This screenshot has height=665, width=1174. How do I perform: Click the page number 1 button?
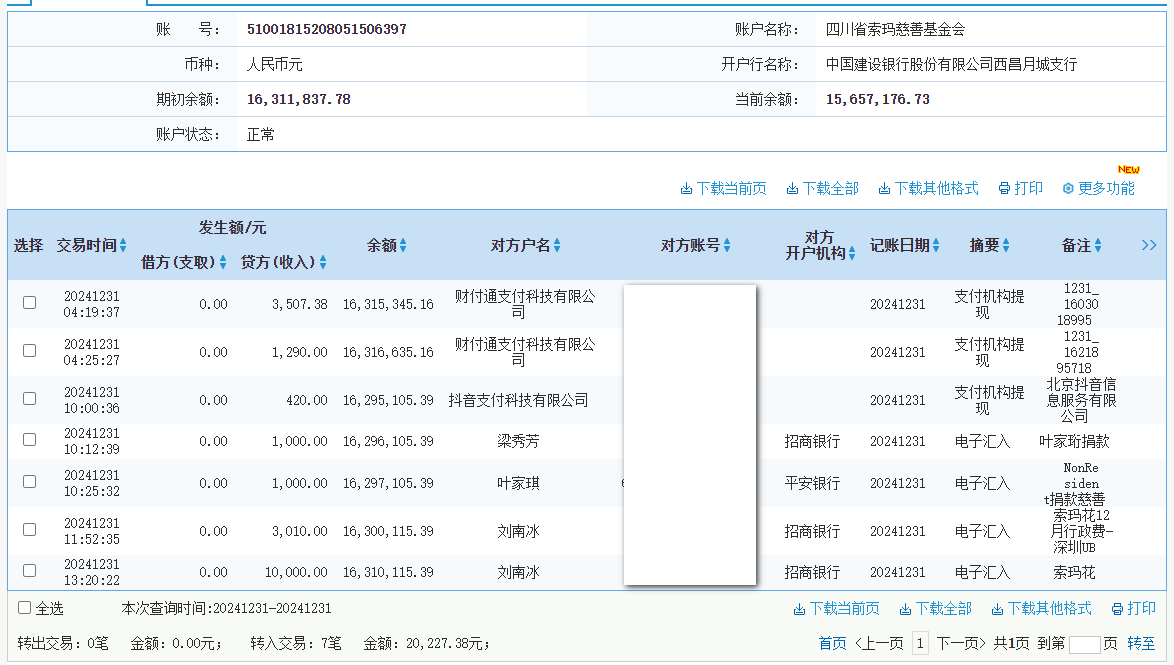click(x=920, y=643)
